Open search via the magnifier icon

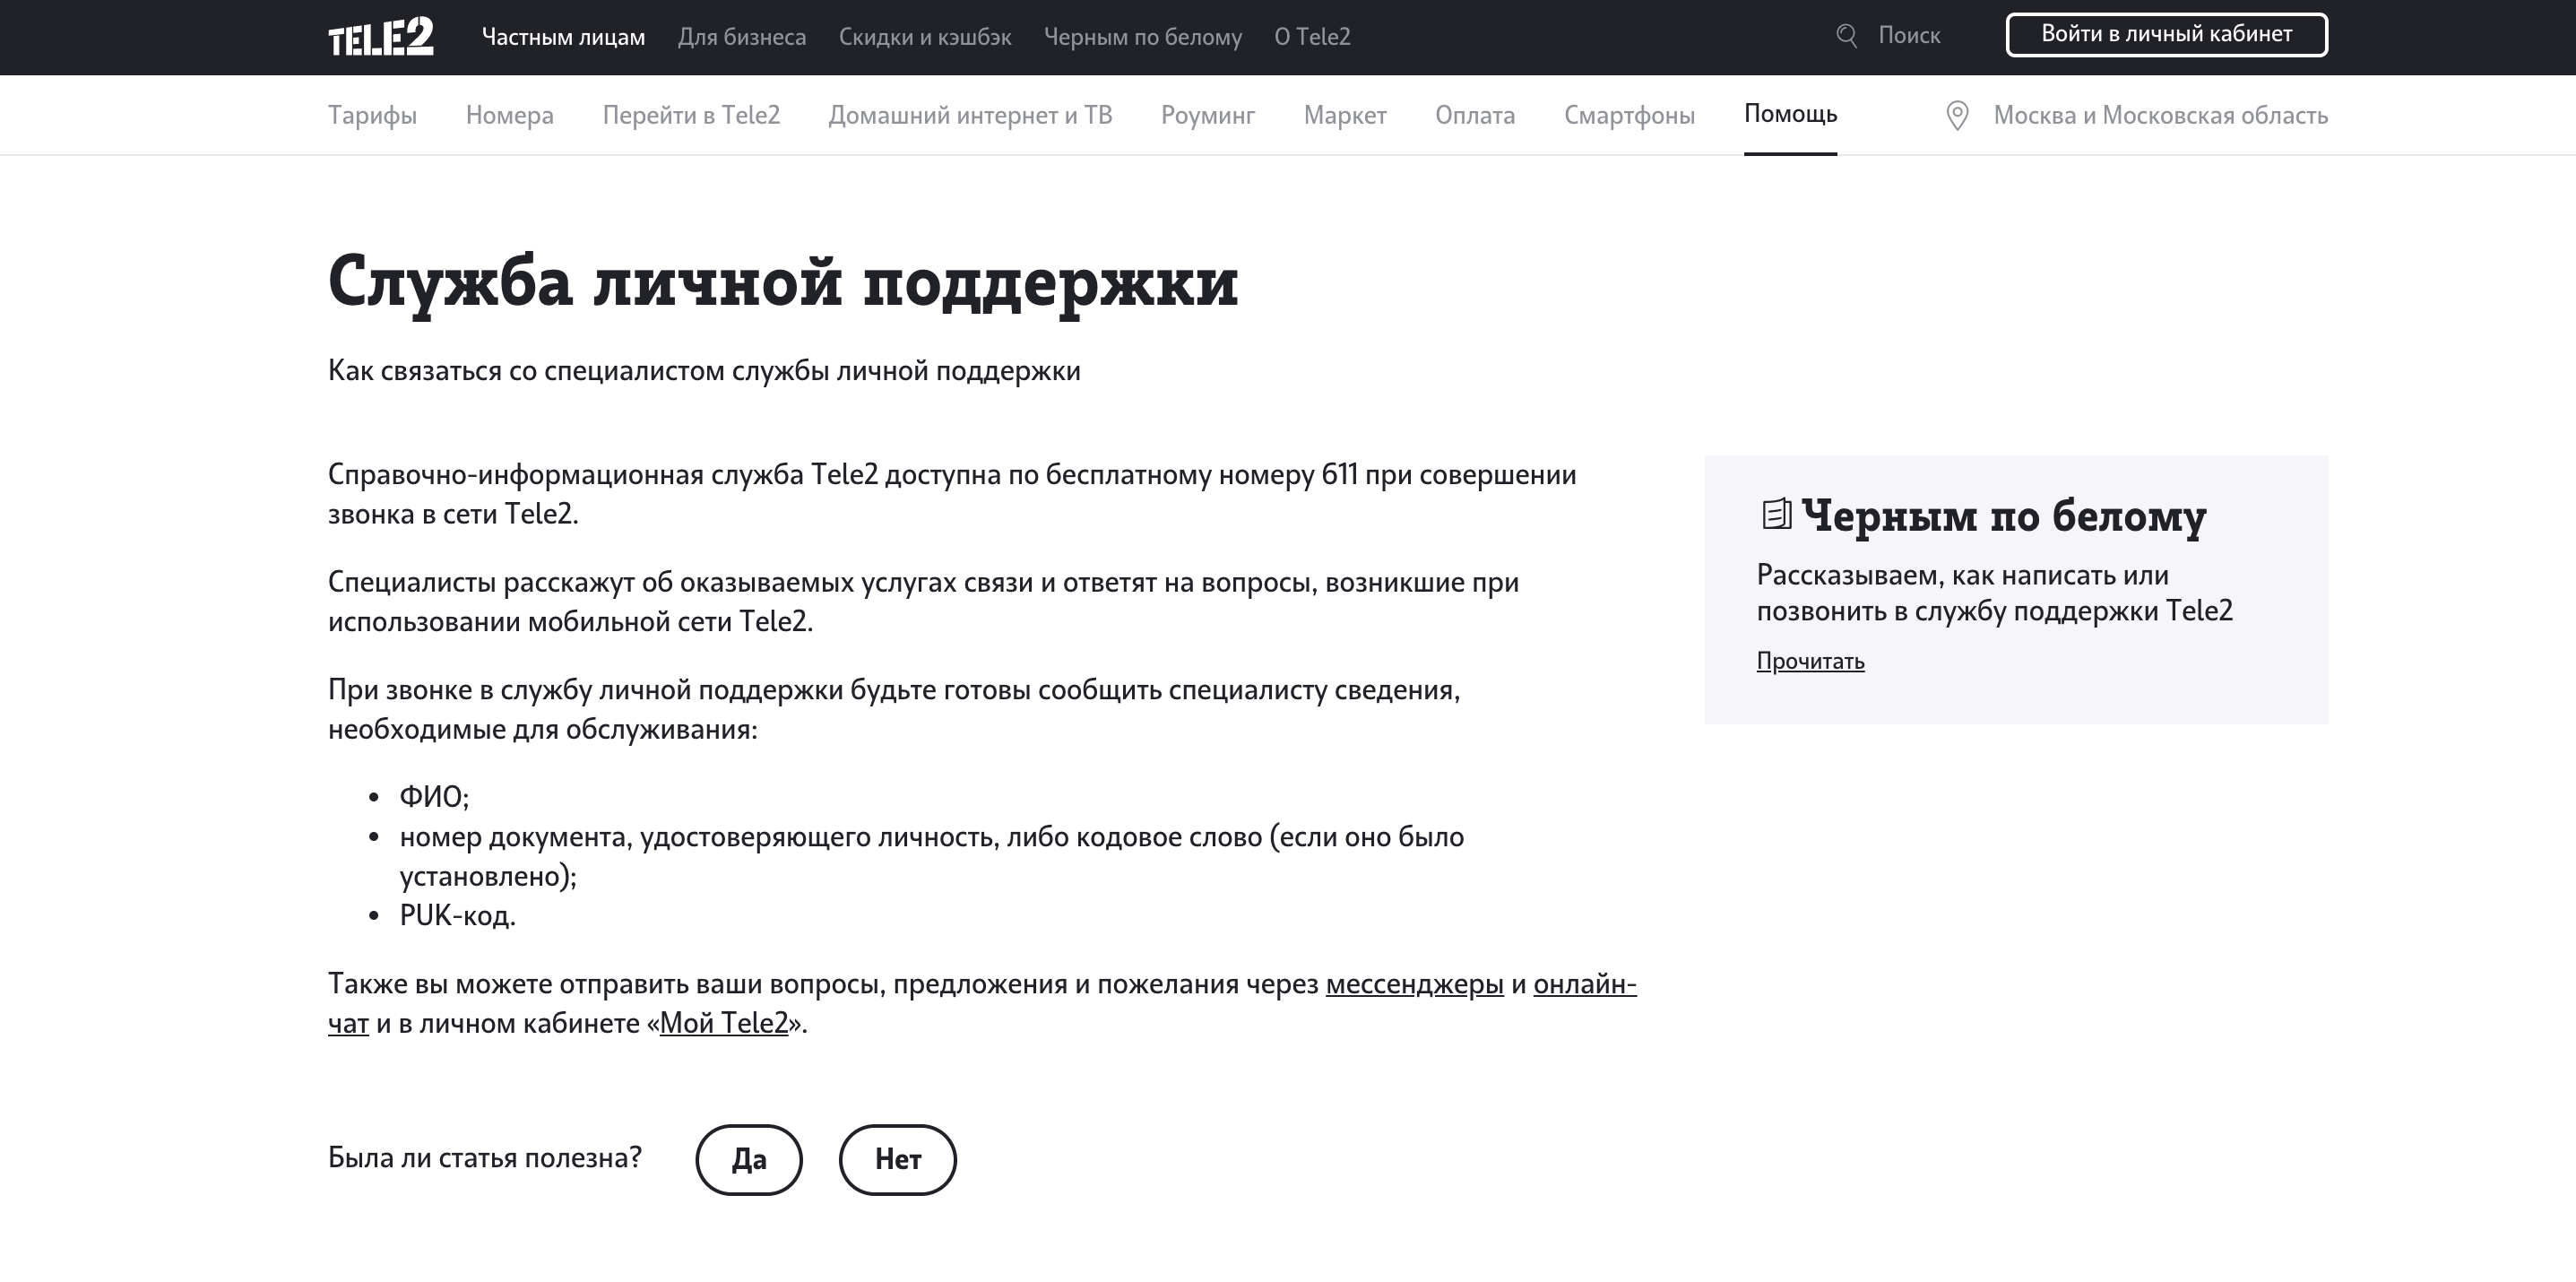coord(1846,35)
